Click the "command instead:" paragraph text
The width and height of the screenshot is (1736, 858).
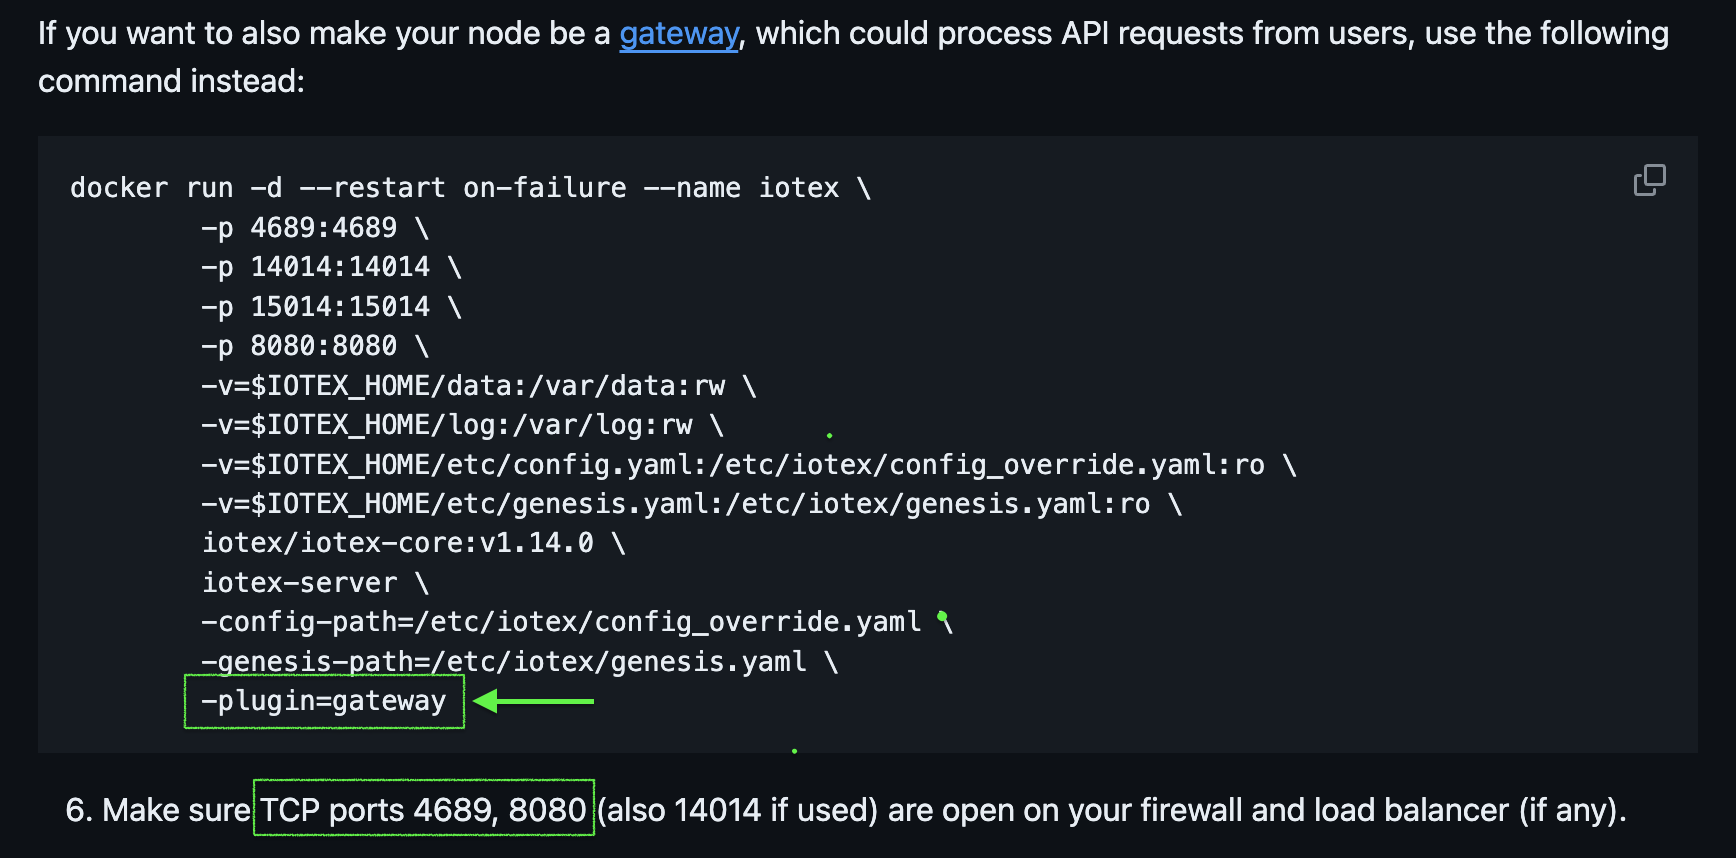171,81
